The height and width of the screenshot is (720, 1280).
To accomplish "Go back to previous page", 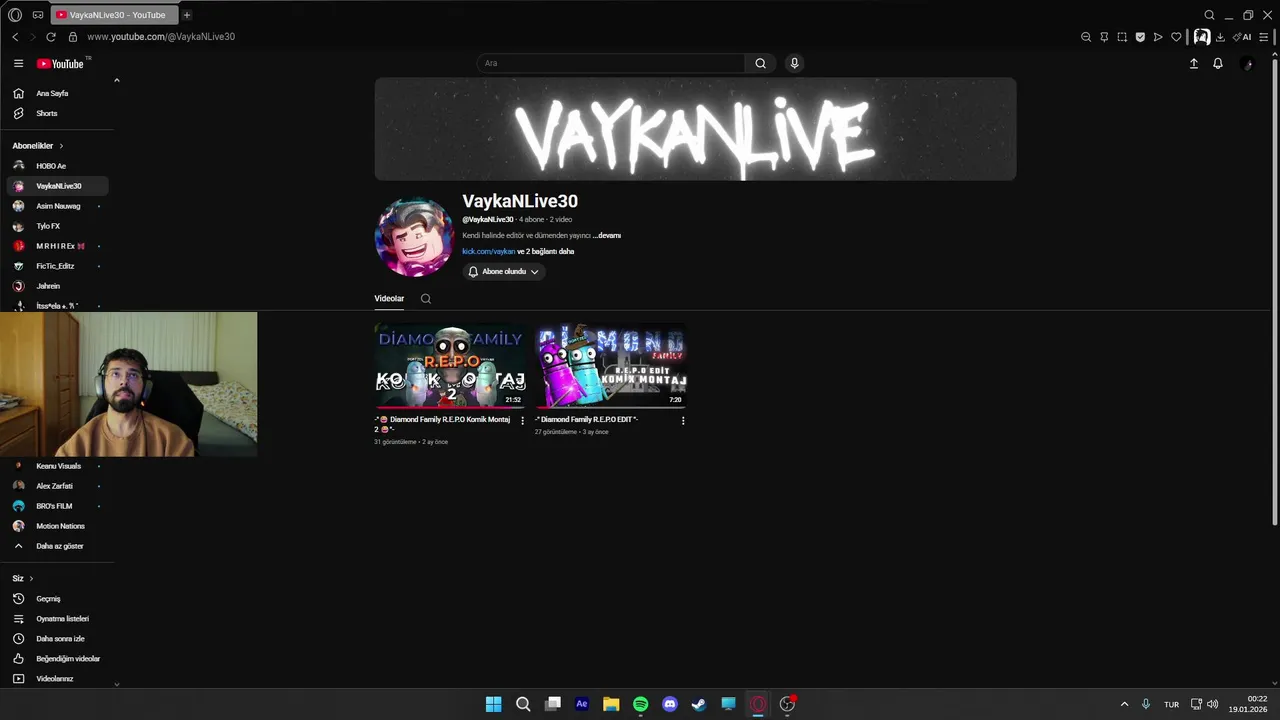I will tap(15, 37).
